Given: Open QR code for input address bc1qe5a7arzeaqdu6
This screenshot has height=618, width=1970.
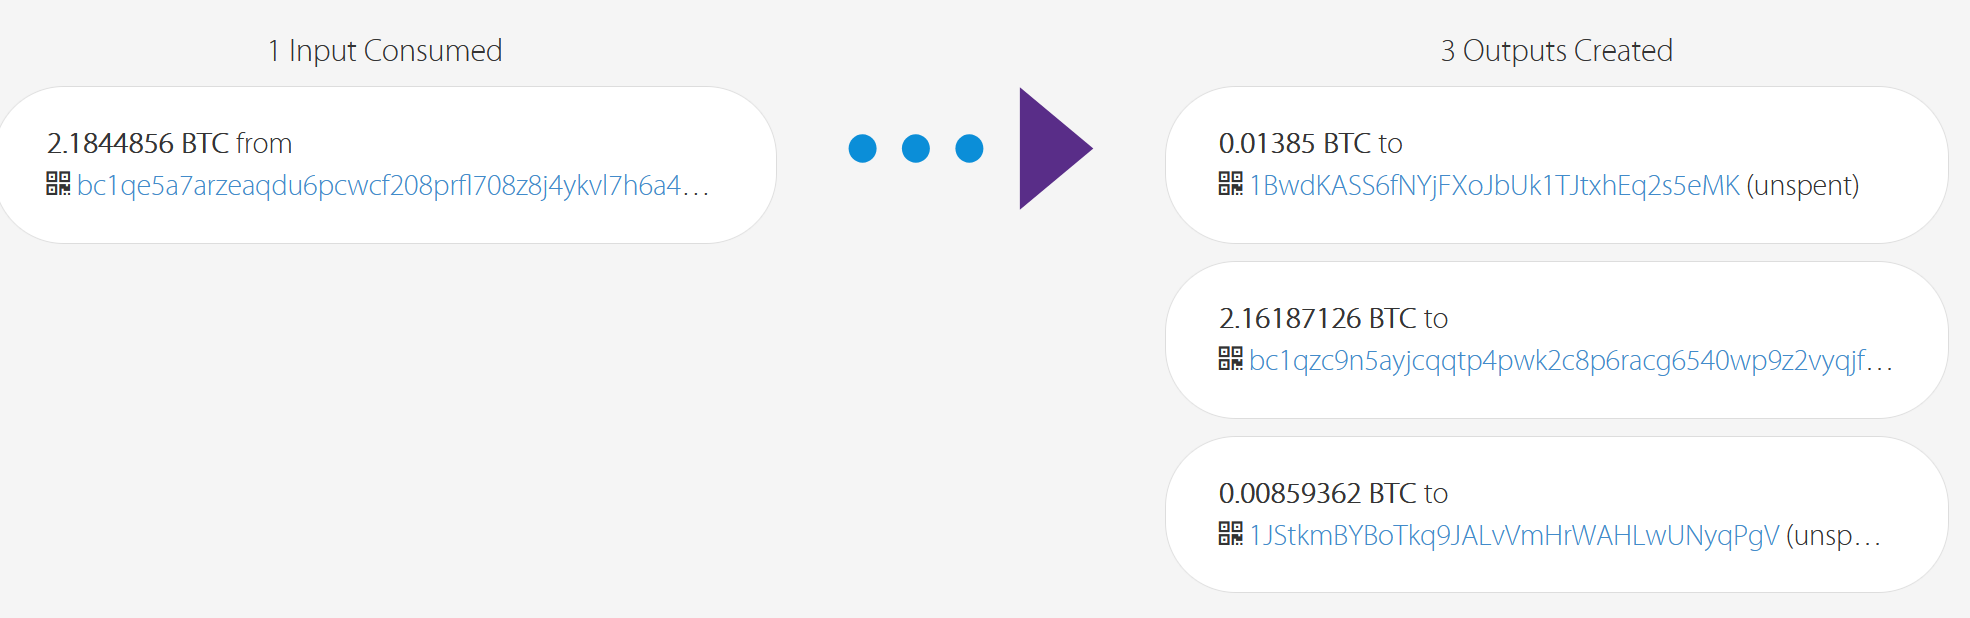Looking at the screenshot, I should (x=58, y=184).
